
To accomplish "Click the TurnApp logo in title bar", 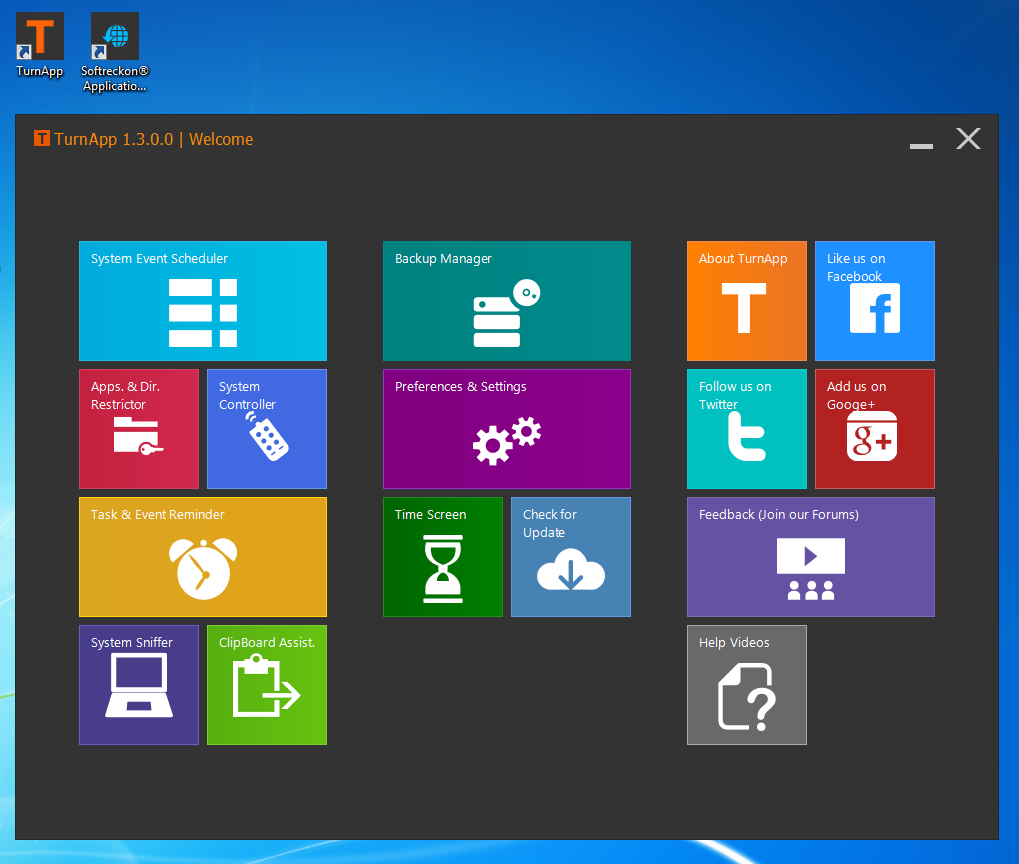I will tap(42, 138).
